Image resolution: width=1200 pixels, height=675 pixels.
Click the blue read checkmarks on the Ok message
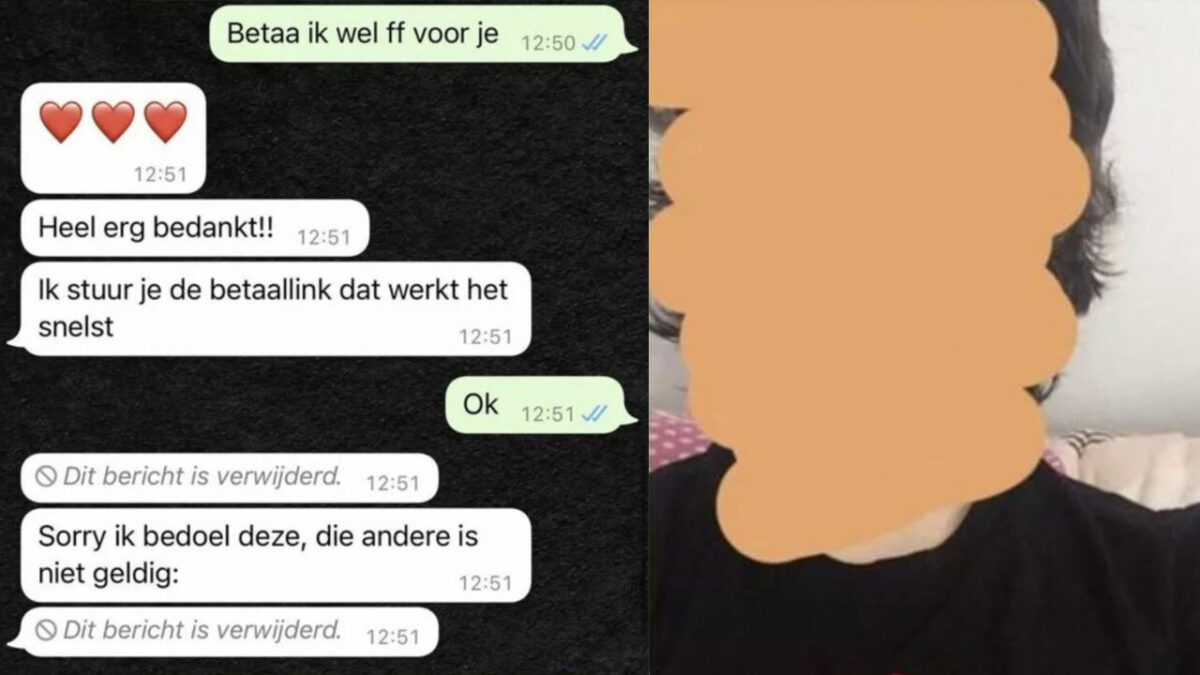pos(597,413)
